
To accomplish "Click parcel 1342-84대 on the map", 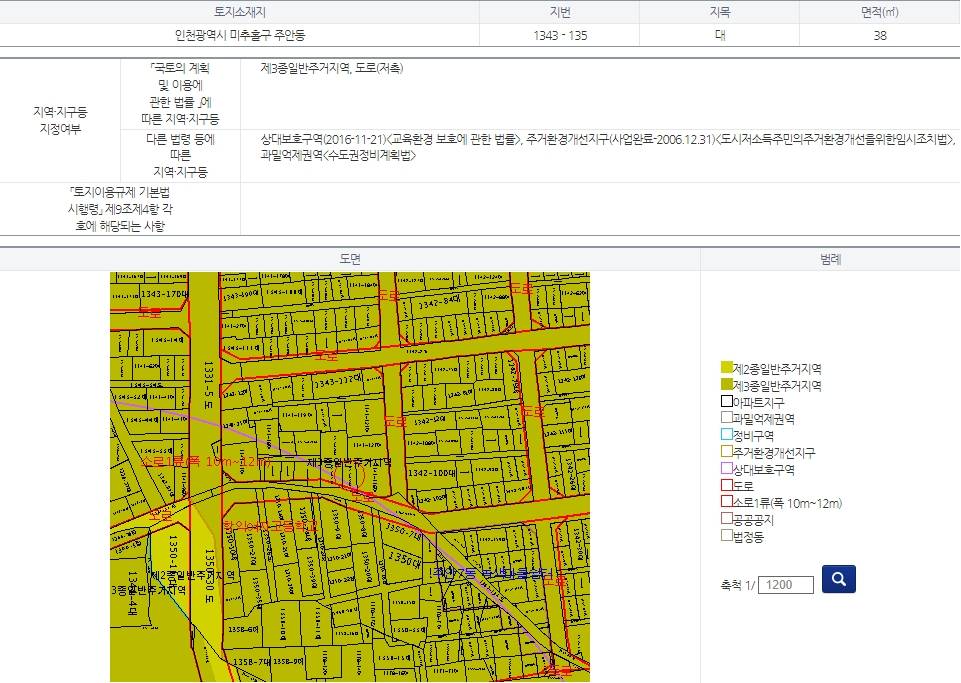I will [x=439, y=303].
